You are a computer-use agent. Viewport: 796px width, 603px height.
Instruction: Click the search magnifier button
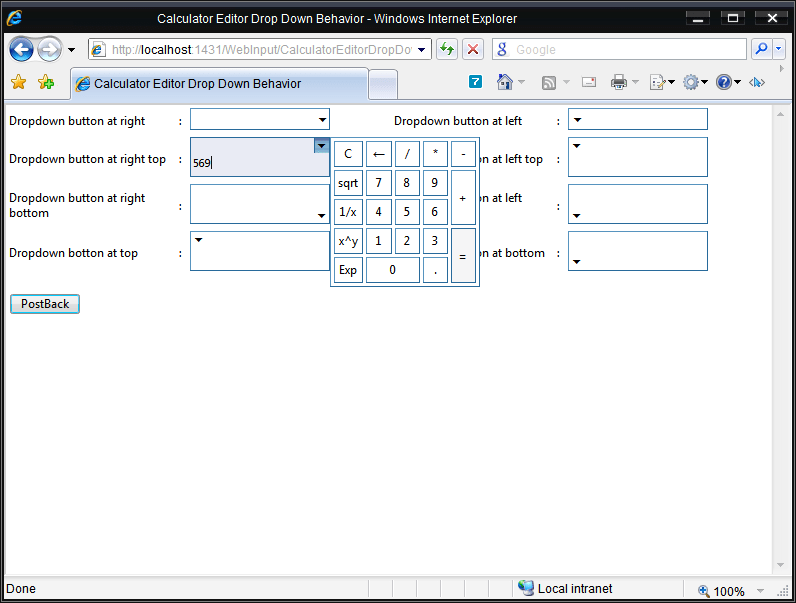point(761,49)
